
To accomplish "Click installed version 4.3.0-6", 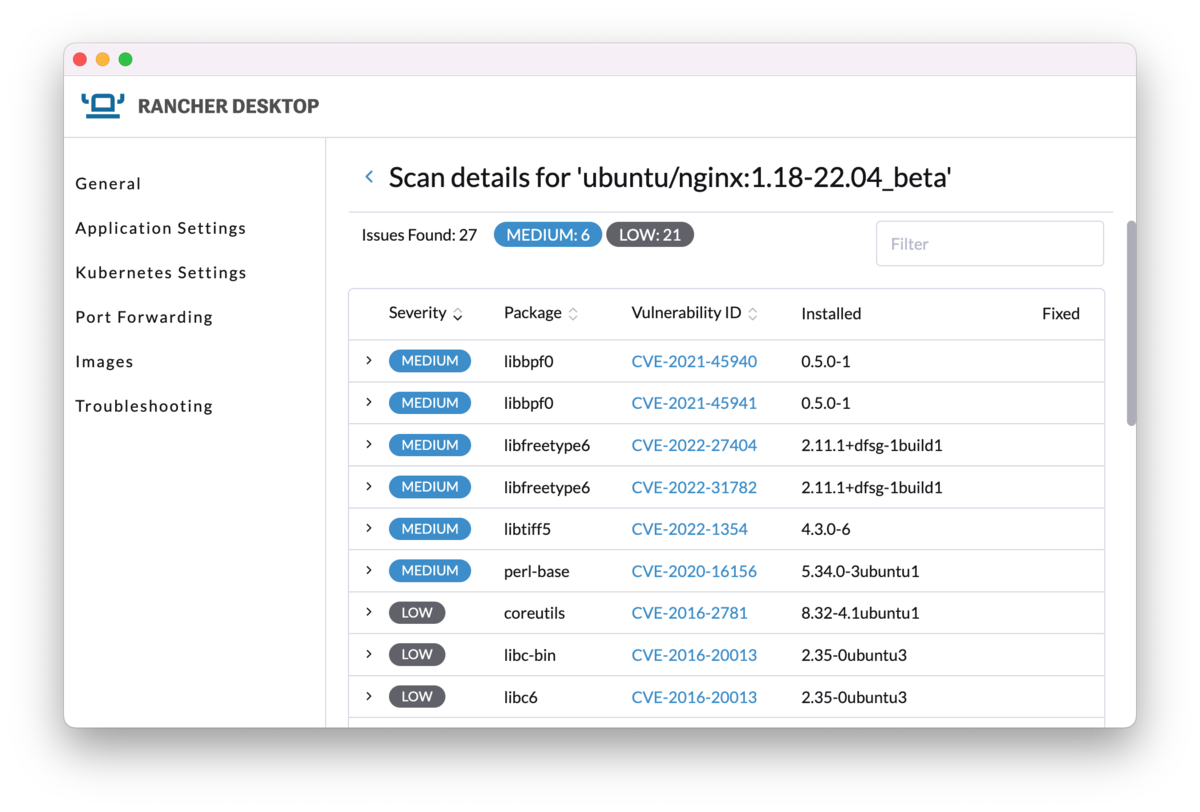I will click(x=826, y=529).
